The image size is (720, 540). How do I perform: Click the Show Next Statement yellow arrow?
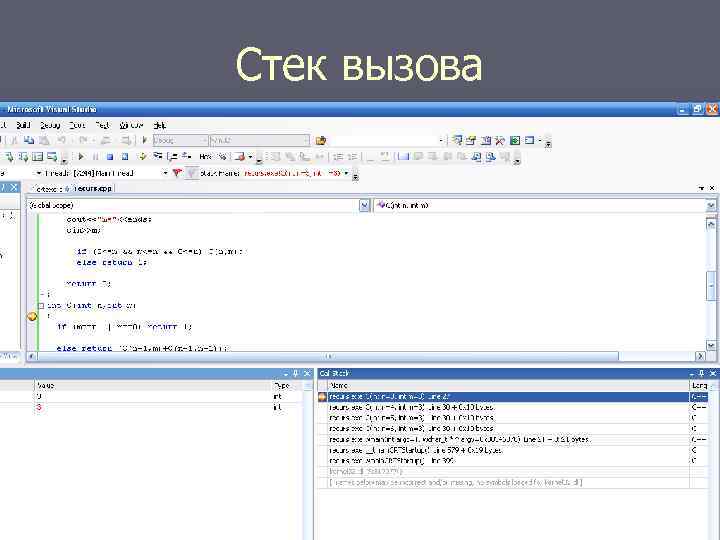[x=142, y=157]
